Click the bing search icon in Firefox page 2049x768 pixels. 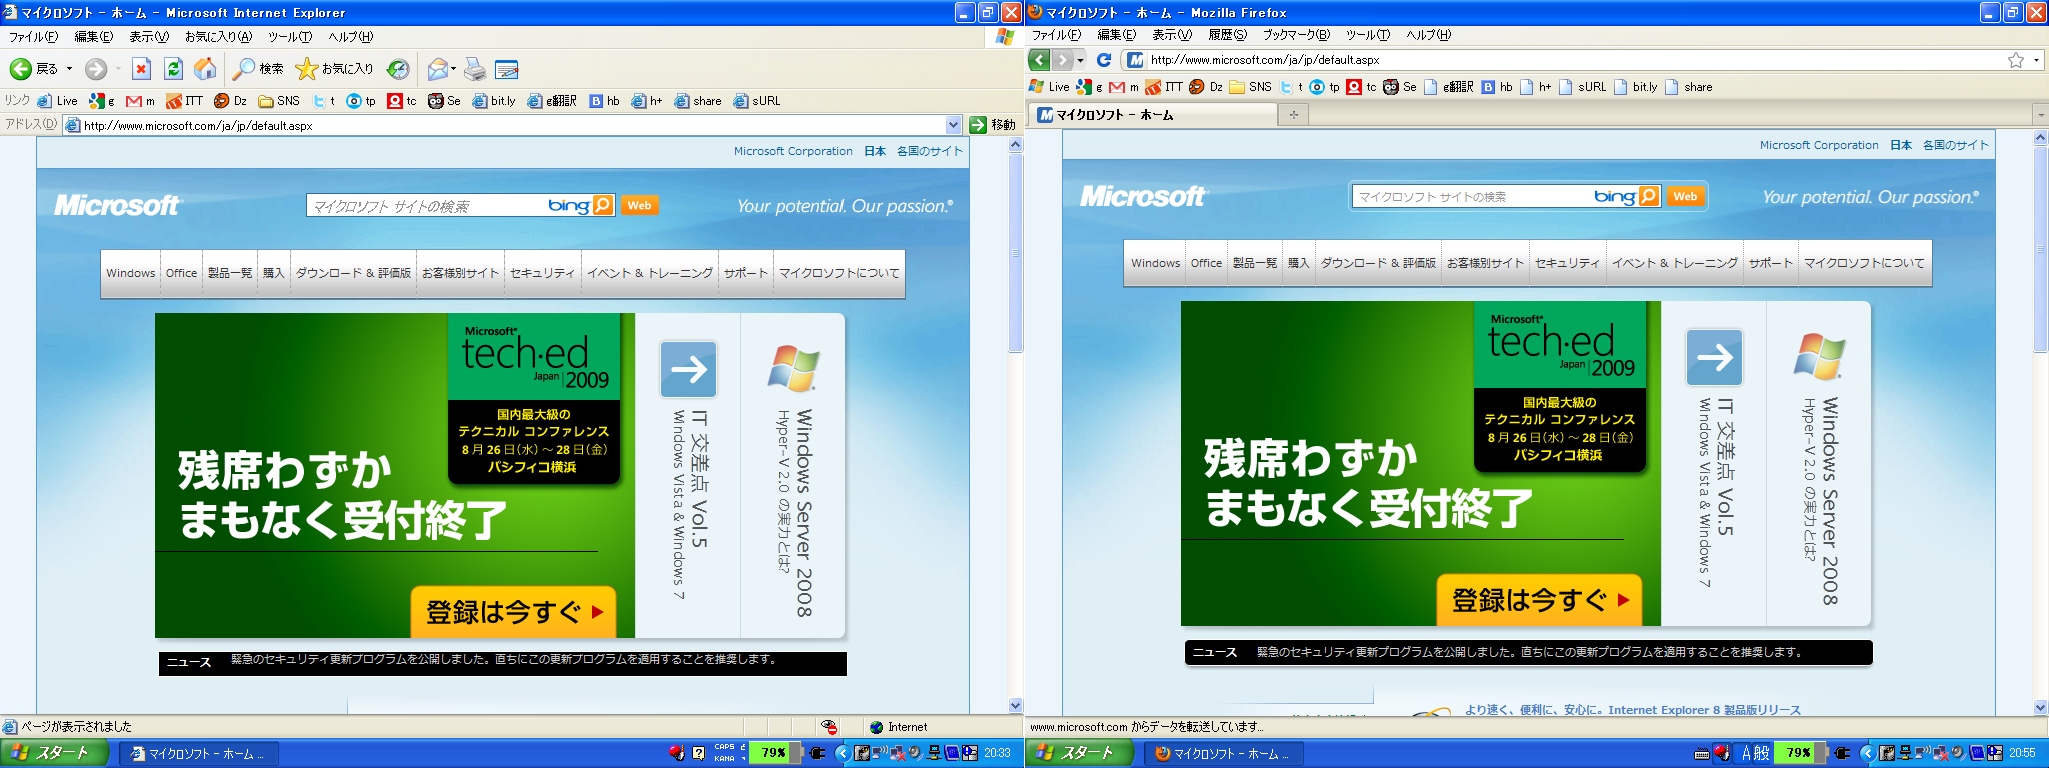tap(1649, 196)
